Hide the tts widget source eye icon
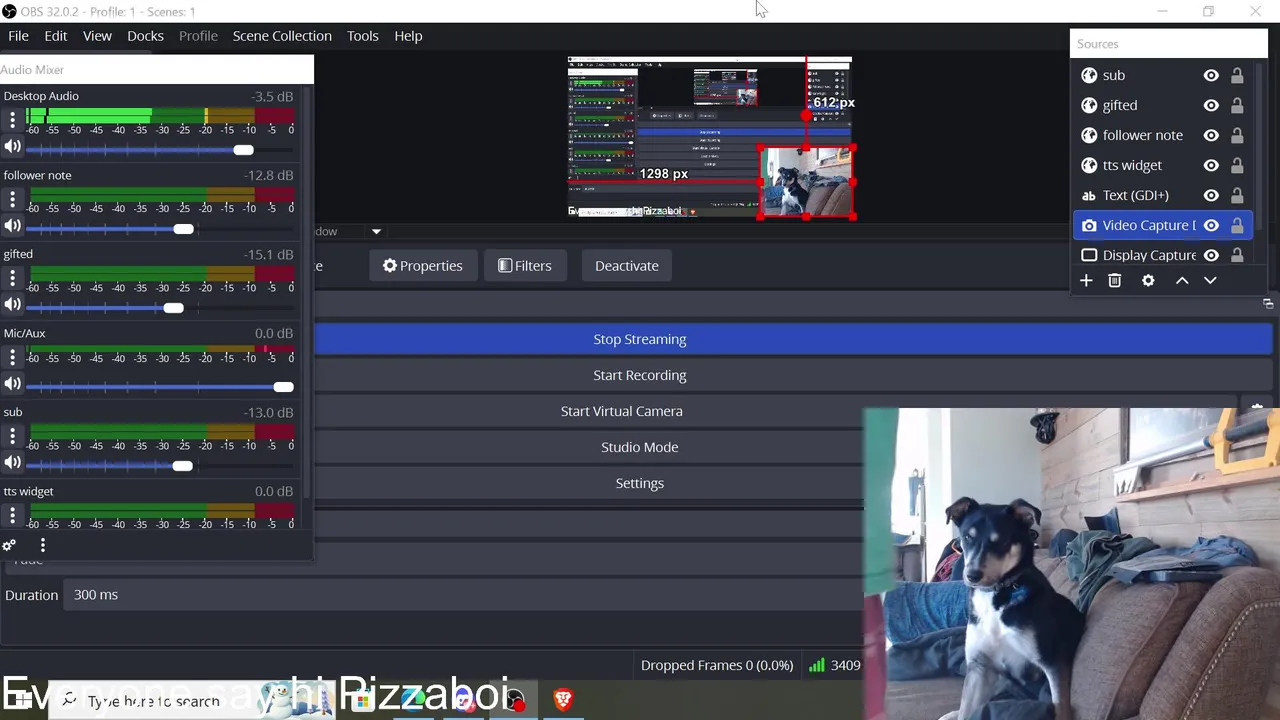The width and height of the screenshot is (1280, 720). [1211, 165]
